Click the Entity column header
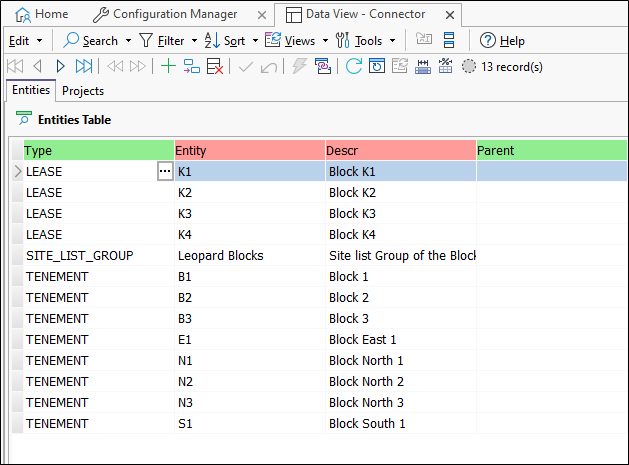The height and width of the screenshot is (465, 629). [x=250, y=150]
